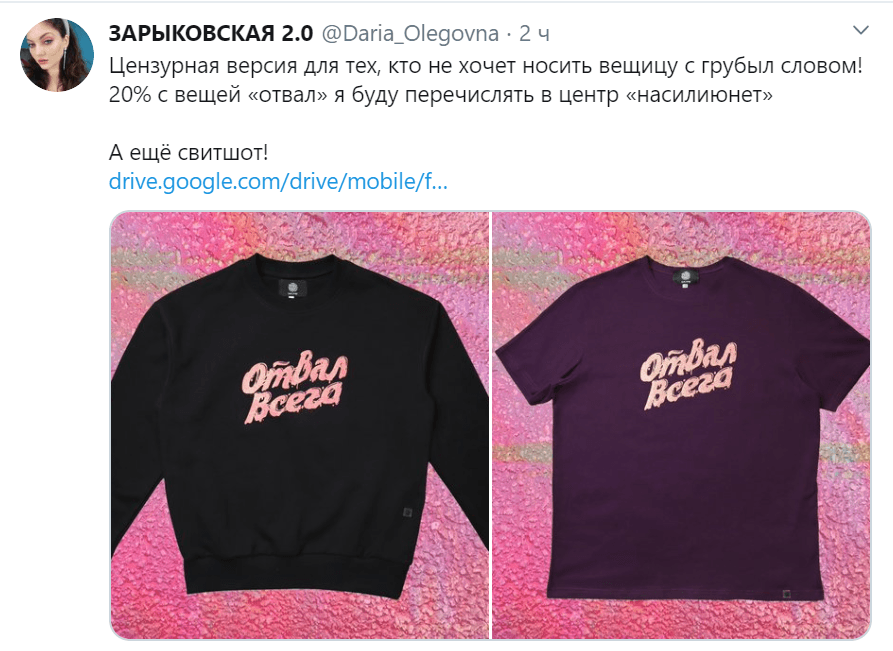Click the pink print on purple t-shirt
This screenshot has width=893, height=651.
click(687, 375)
